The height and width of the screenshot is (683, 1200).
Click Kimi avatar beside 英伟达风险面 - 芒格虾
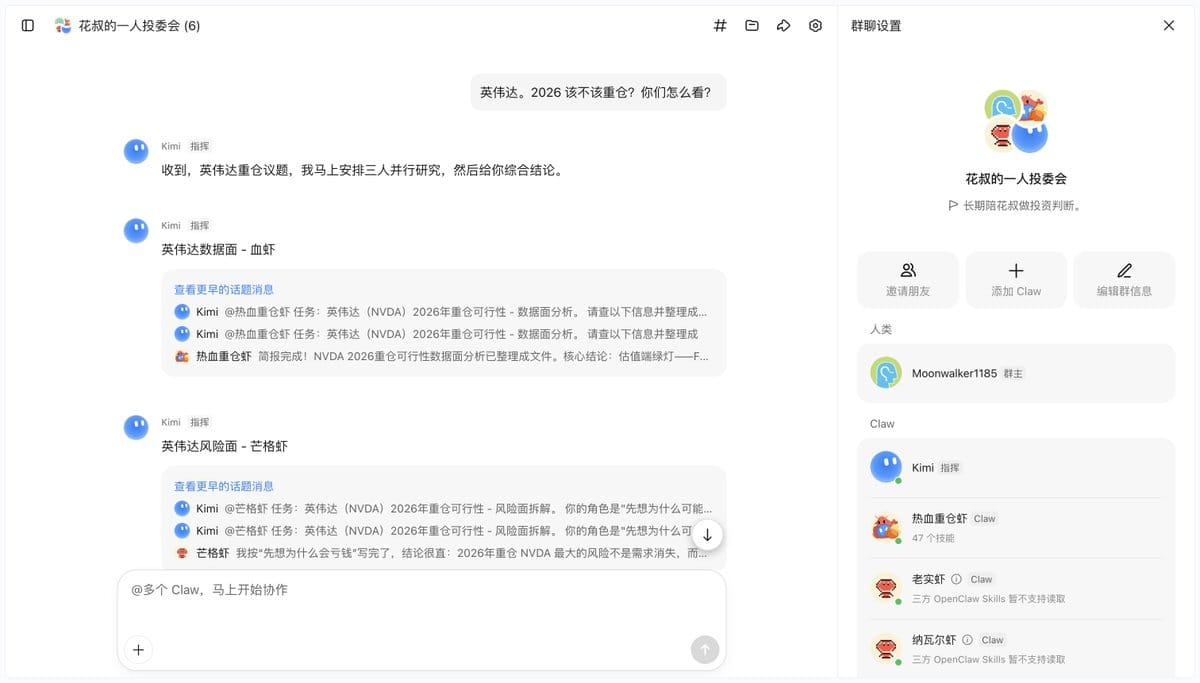(x=136, y=428)
